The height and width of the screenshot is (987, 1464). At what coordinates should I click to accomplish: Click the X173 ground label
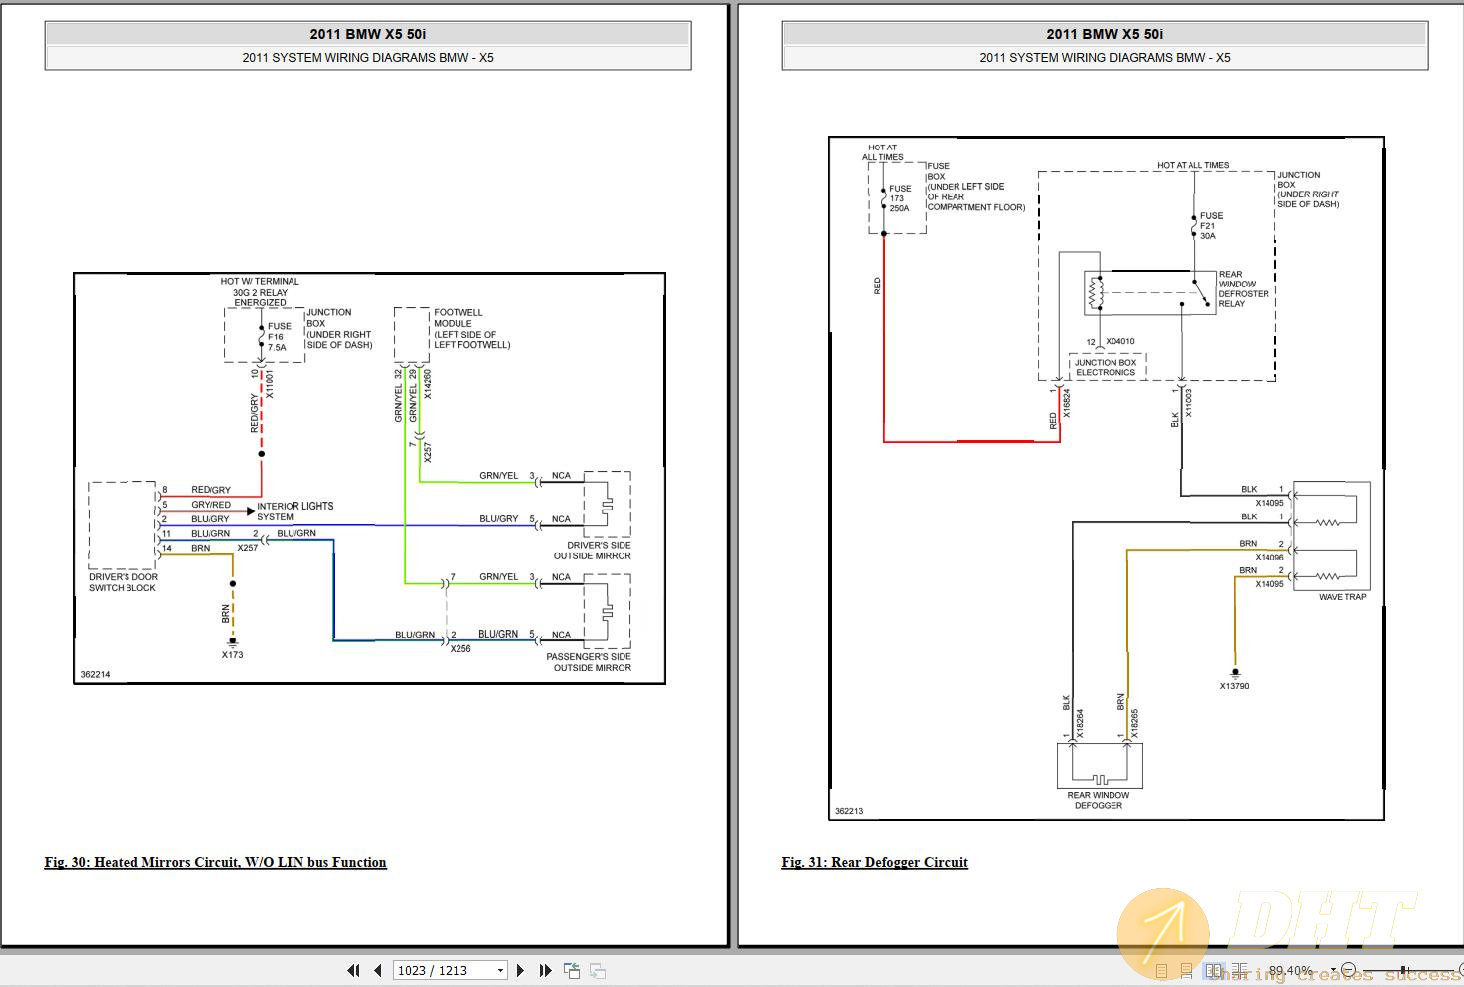(x=232, y=655)
